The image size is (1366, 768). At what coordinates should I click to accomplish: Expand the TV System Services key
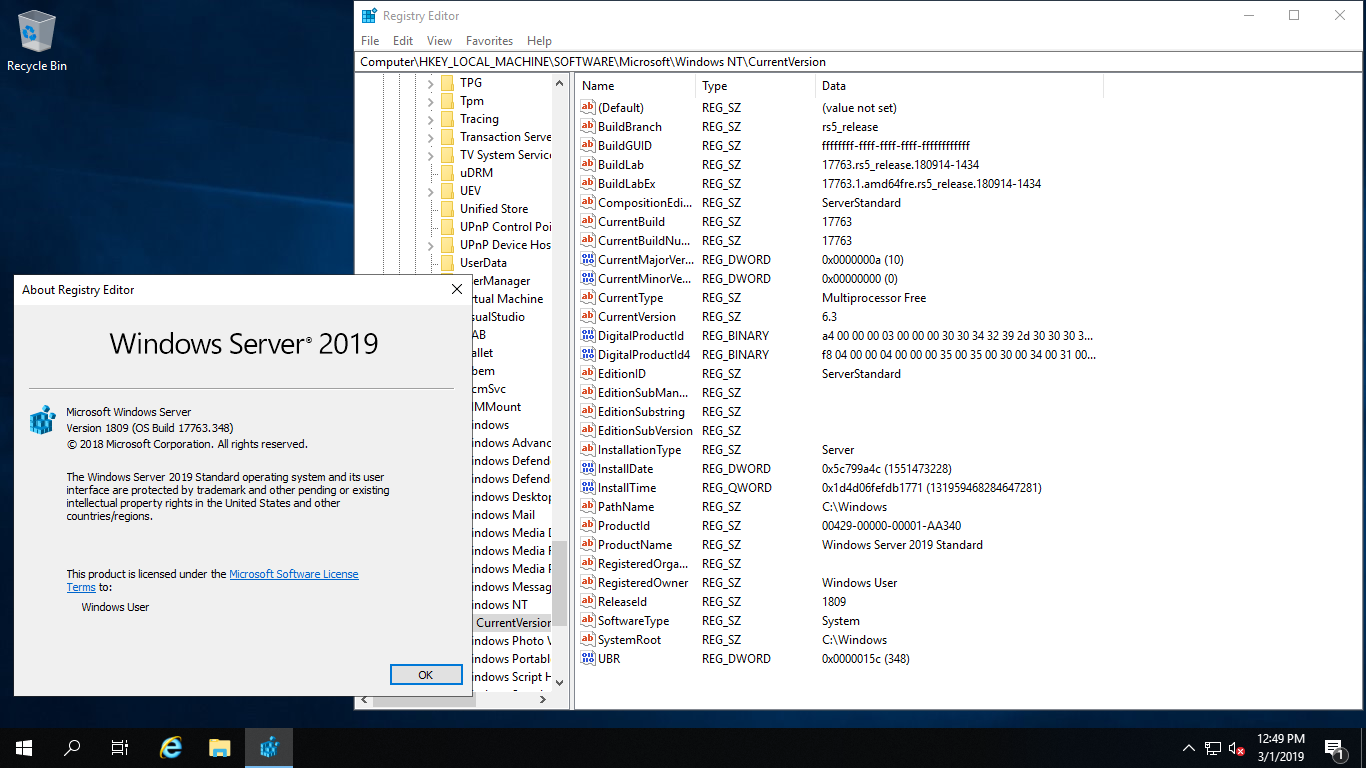(x=431, y=155)
